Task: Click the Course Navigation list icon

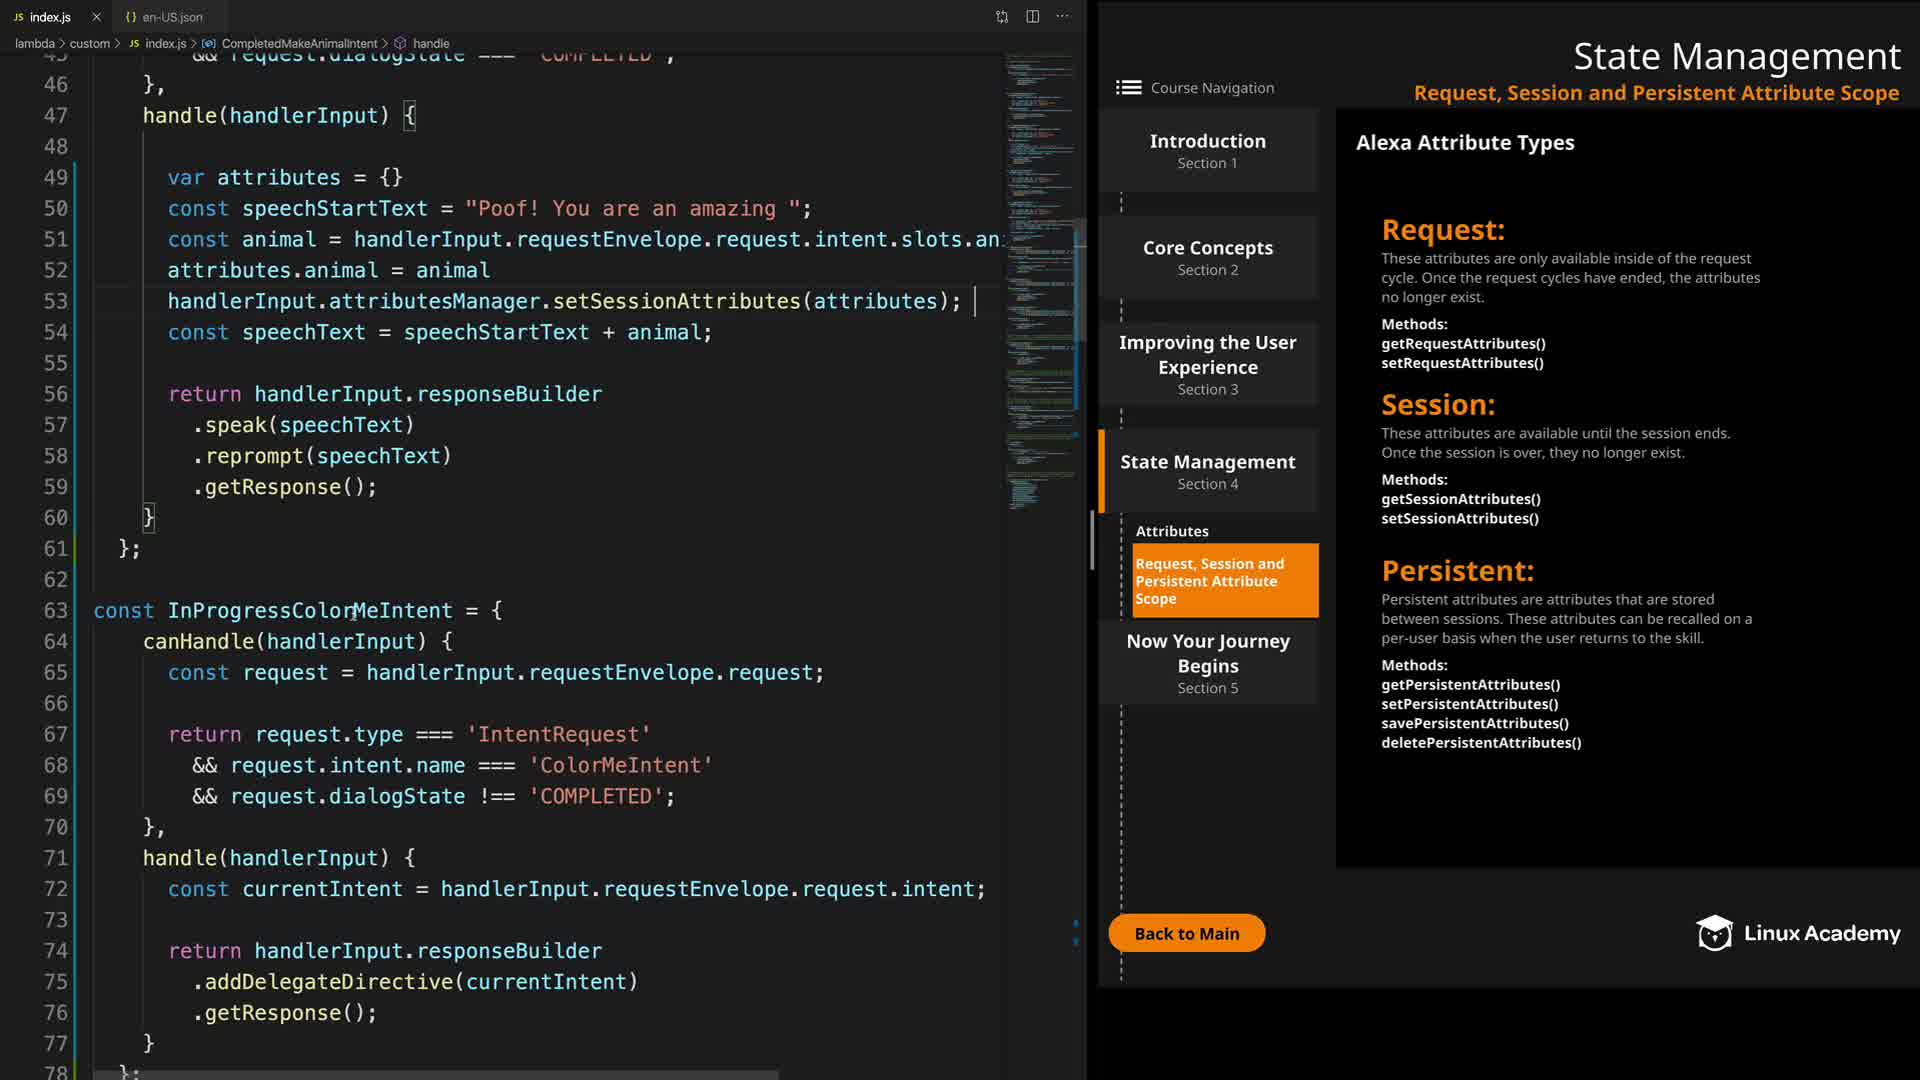Action: tap(1128, 88)
